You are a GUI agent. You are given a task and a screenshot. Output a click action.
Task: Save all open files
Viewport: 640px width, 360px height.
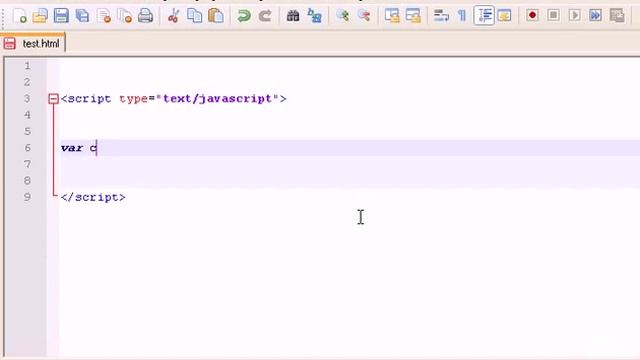(x=82, y=16)
